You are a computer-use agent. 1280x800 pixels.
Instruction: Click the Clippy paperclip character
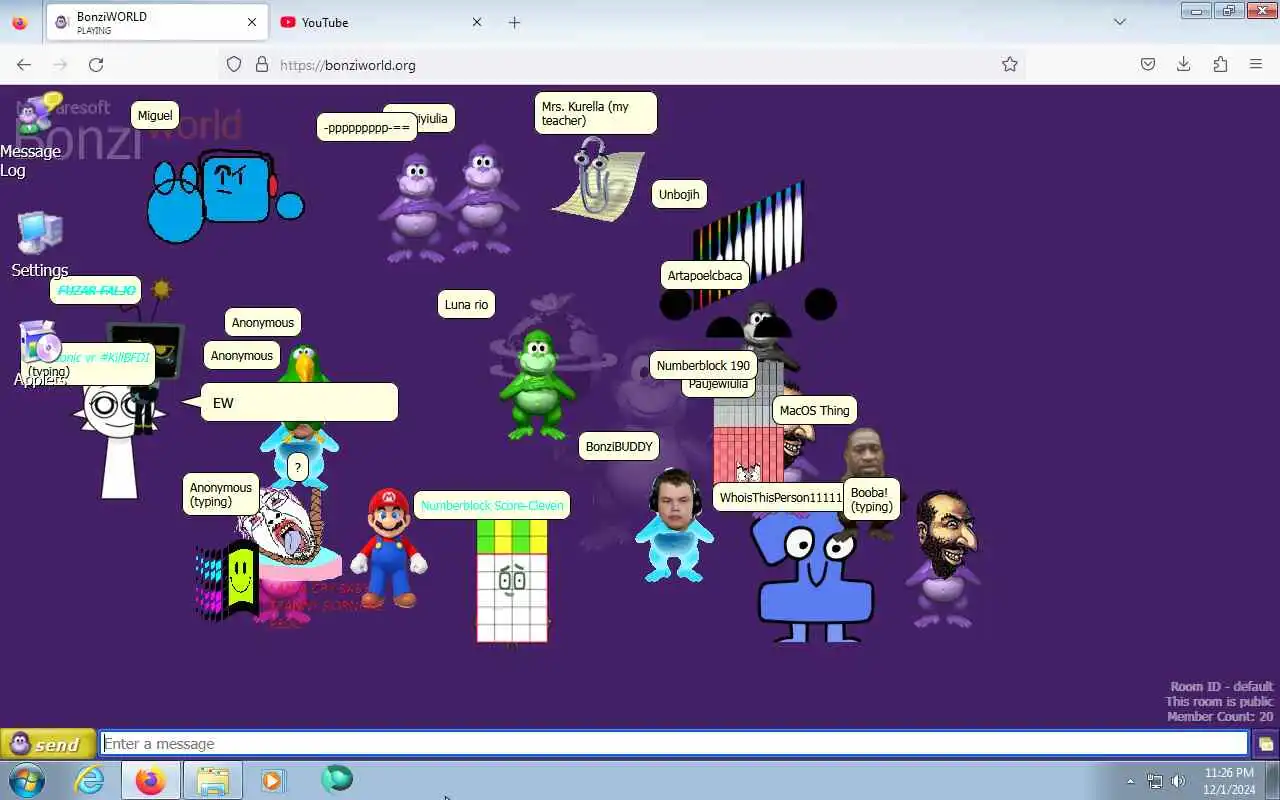coord(600,178)
